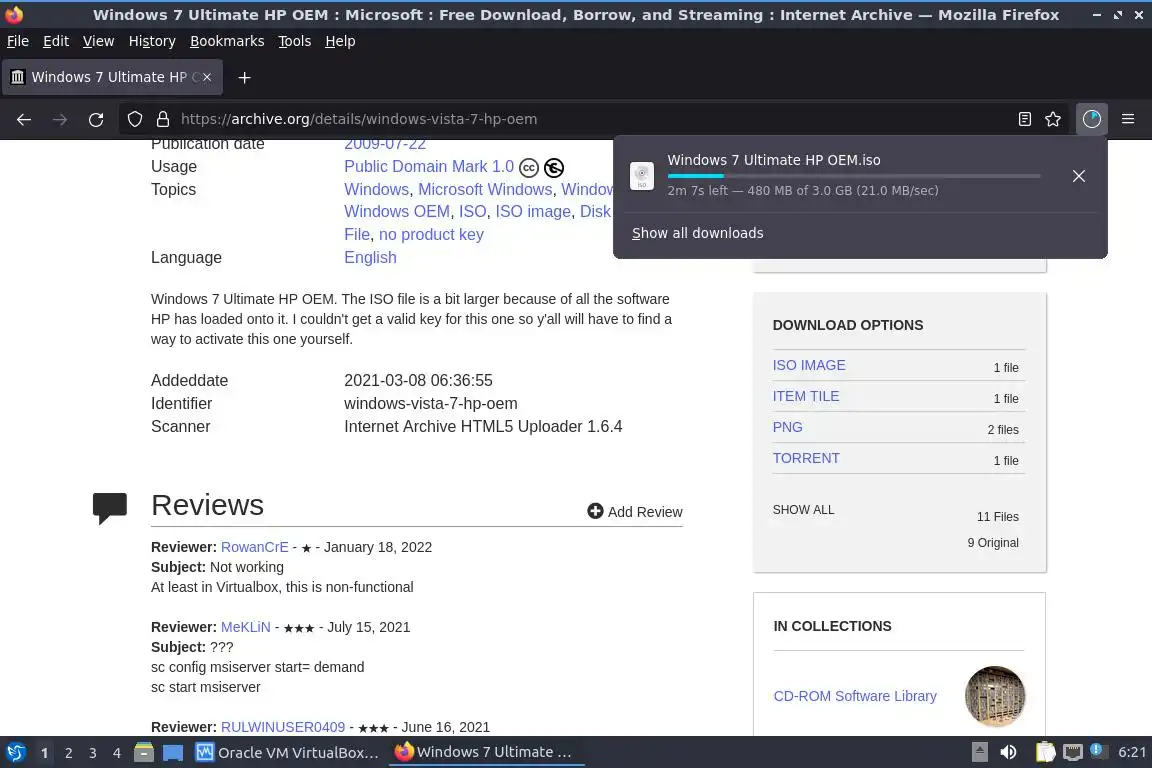Expand TORRENT download option
The height and width of the screenshot is (768, 1152).
pyautogui.click(x=806, y=458)
